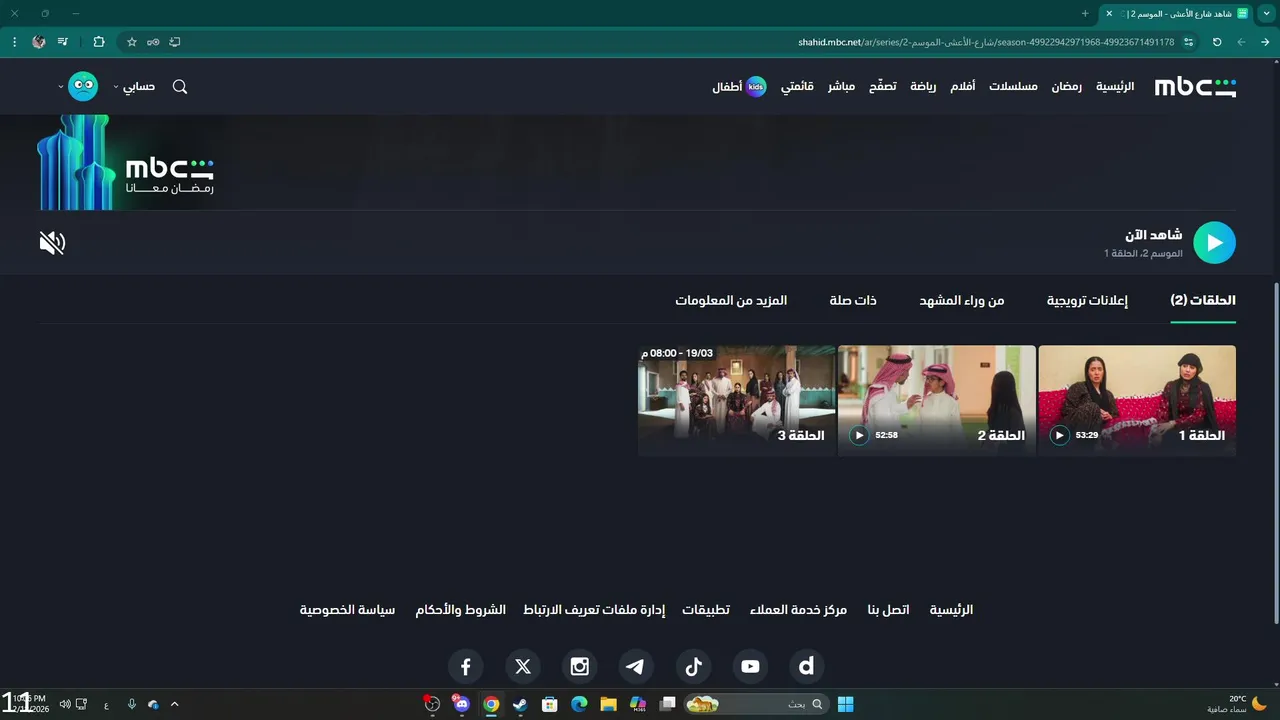Image resolution: width=1280 pixels, height=720 pixels.
Task: Open the browser extensions puzzle icon
Action: [x=98, y=42]
